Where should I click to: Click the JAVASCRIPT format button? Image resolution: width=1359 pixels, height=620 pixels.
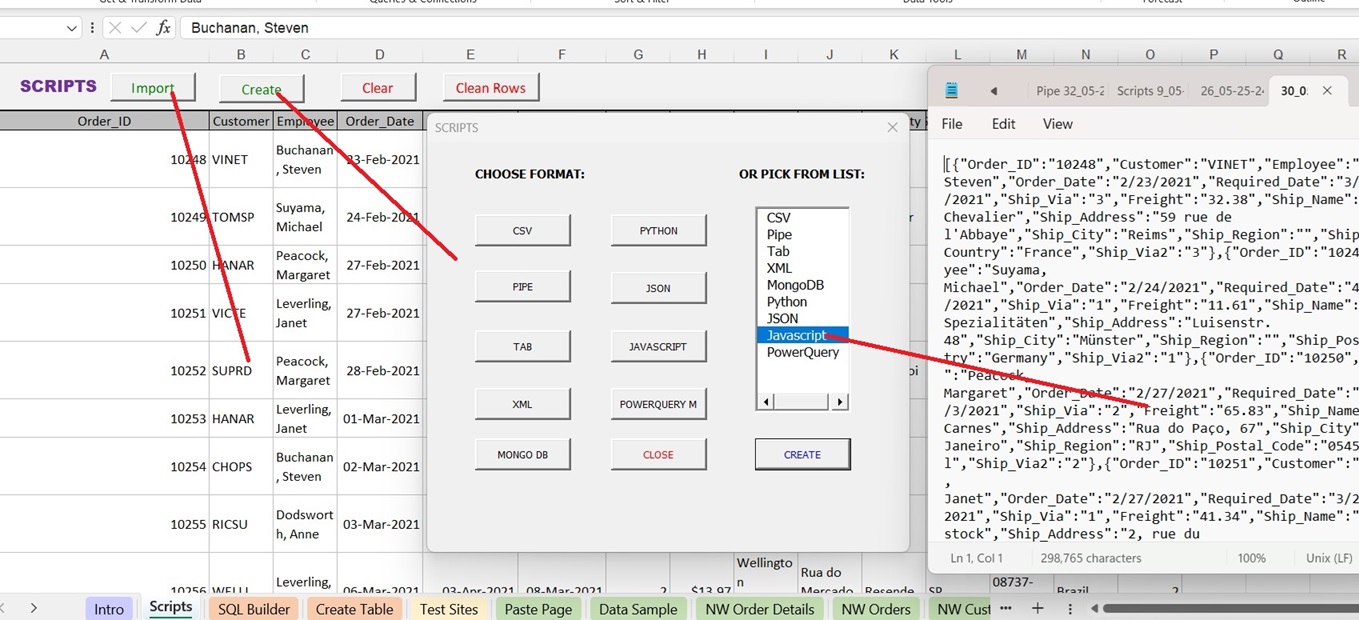(658, 347)
